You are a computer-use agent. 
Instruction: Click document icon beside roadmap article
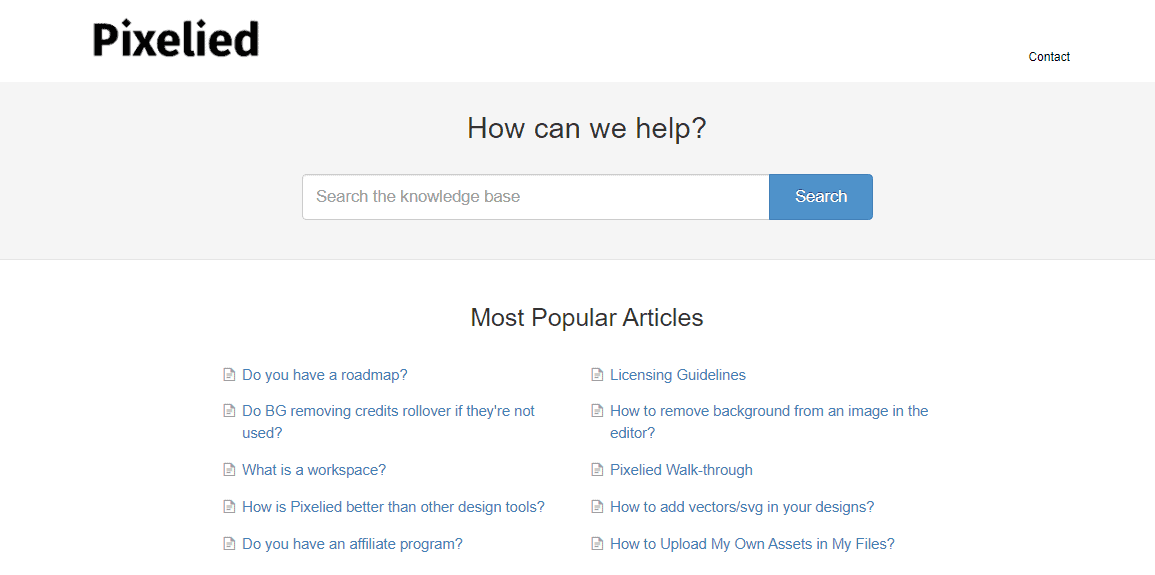229,375
